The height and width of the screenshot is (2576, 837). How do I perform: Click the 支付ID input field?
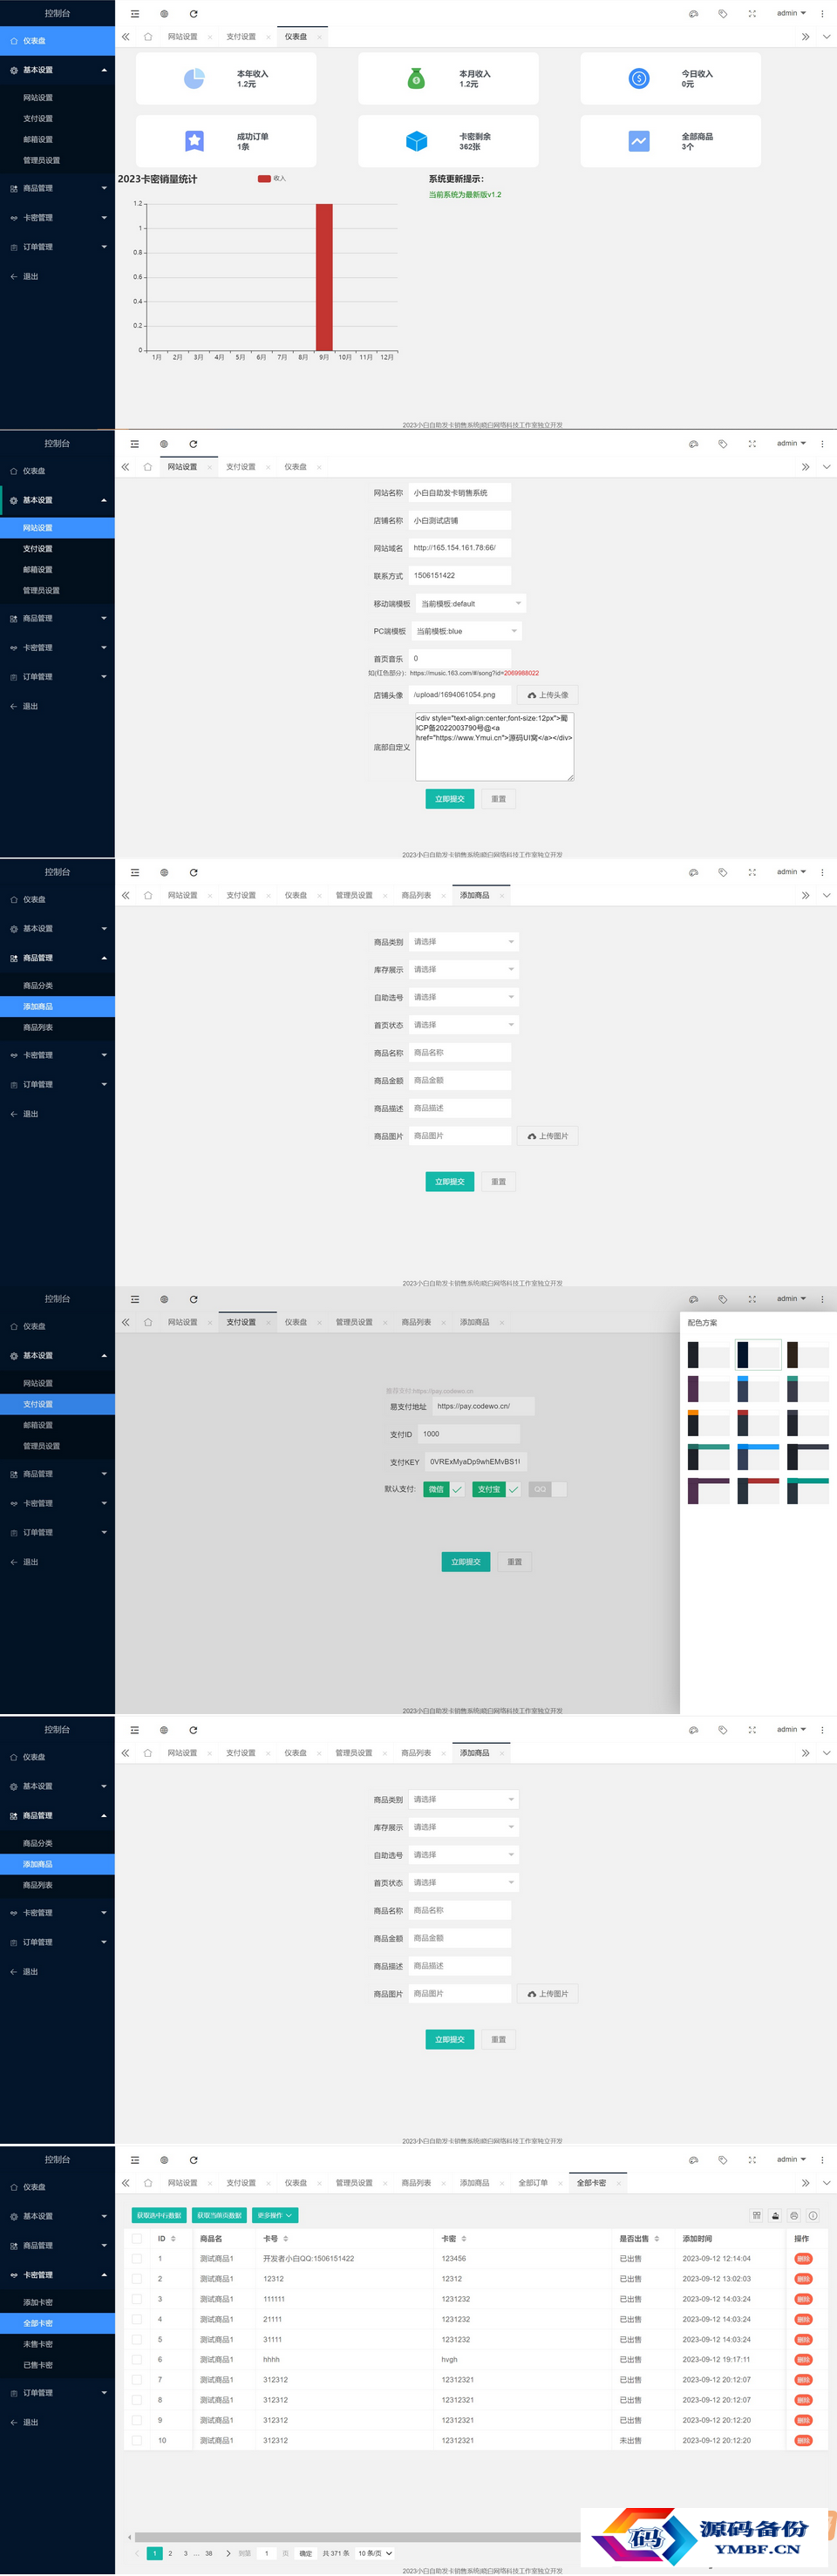click(469, 1434)
